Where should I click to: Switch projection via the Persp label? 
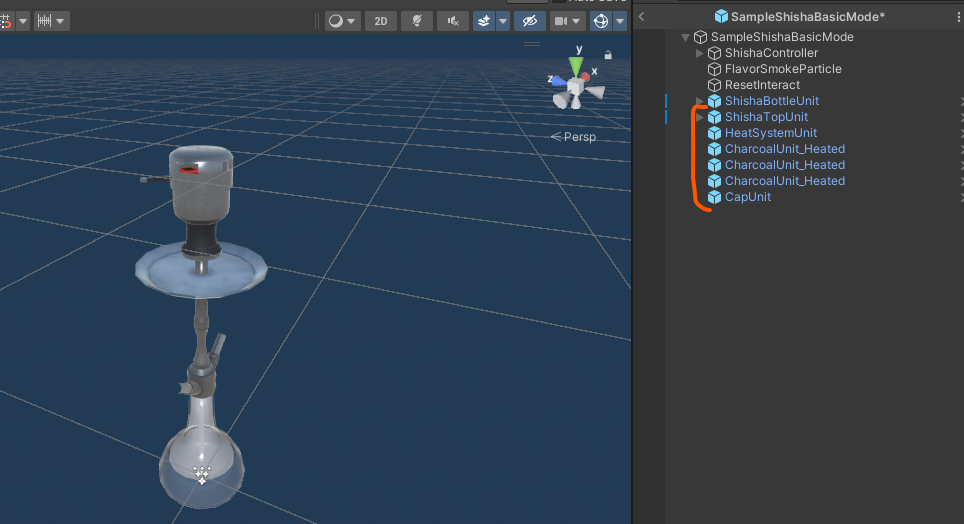(573, 137)
